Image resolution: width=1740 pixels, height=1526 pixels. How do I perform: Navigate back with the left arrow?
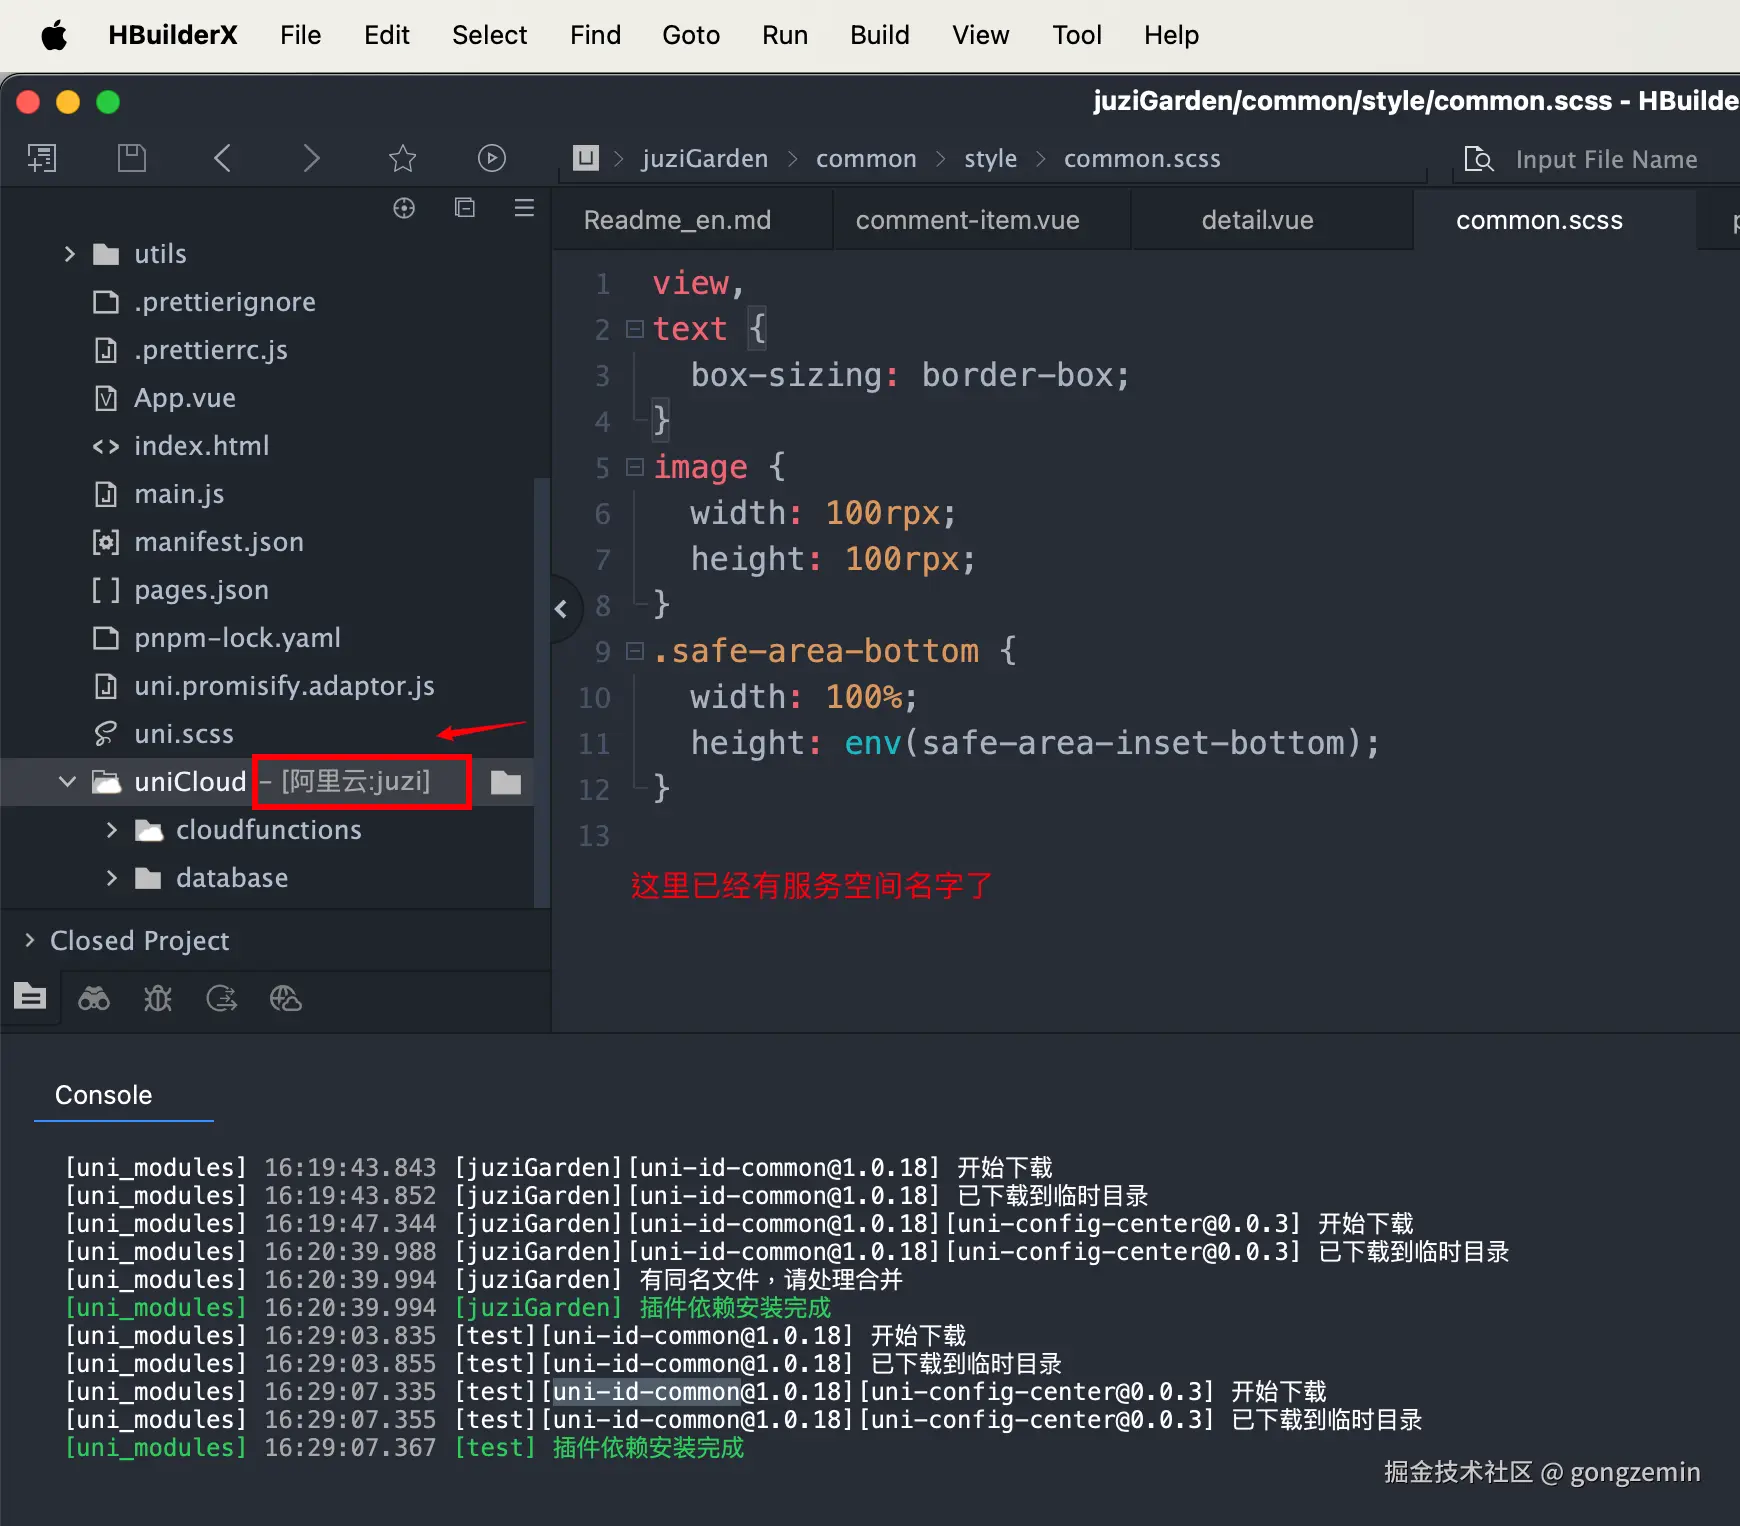click(222, 158)
